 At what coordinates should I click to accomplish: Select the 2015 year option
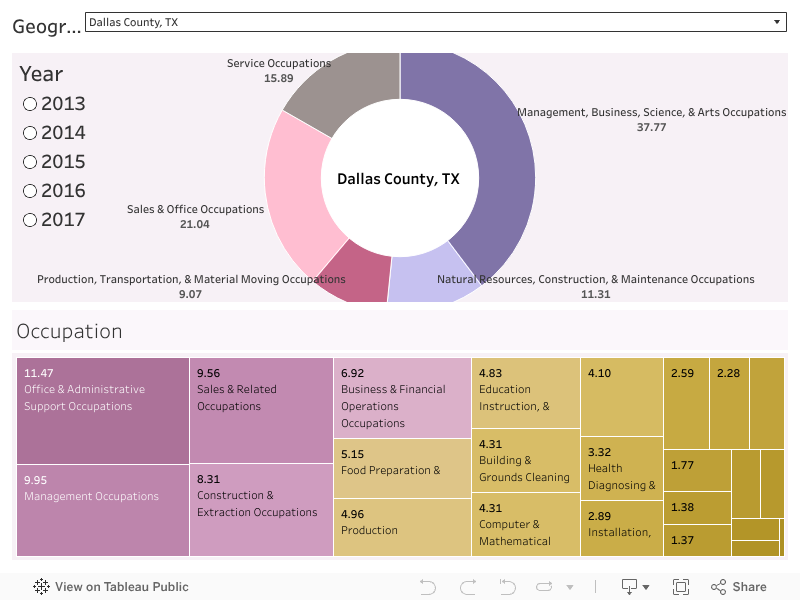(30, 162)
